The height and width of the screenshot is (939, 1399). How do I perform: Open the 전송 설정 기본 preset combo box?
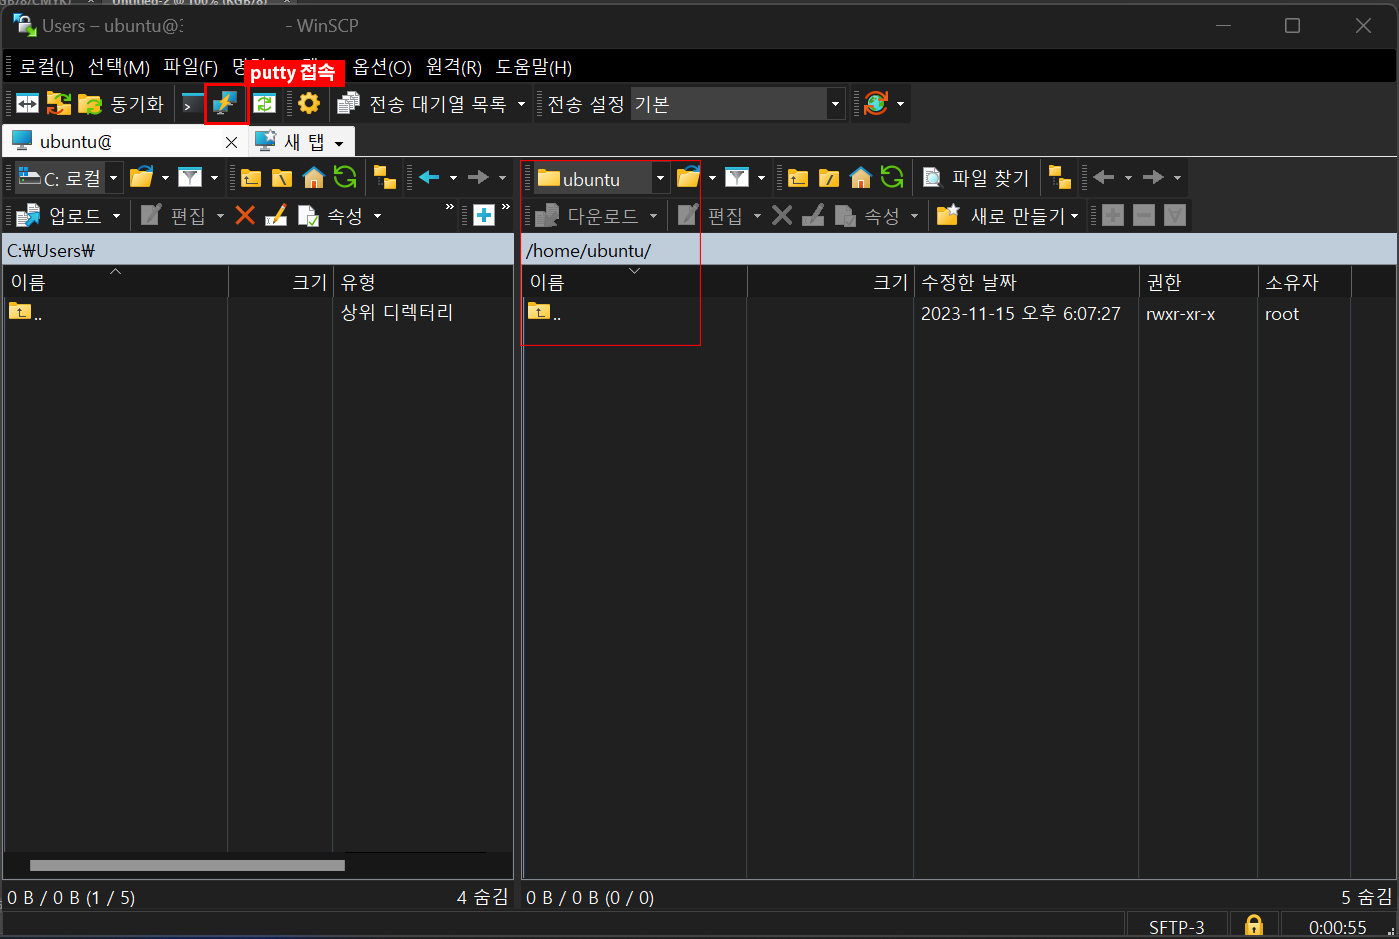click(x=738, y=103)
